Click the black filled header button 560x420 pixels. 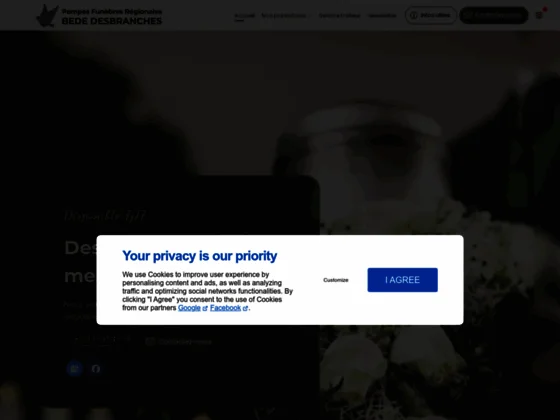pyautogui.click(x=494, y=15)
